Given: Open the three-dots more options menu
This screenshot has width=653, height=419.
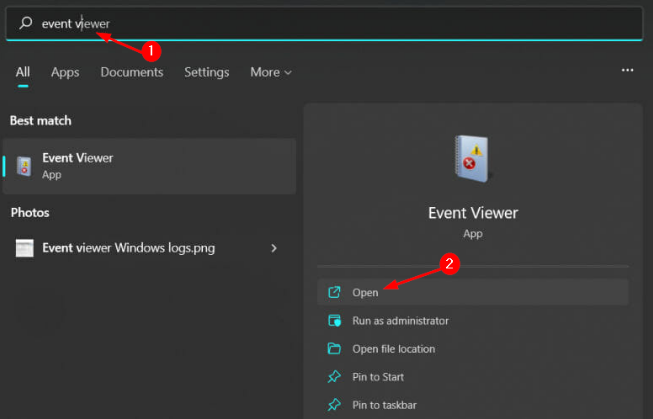Looking at the screenshot, I should pyautogui.click(x=627, y=71).
